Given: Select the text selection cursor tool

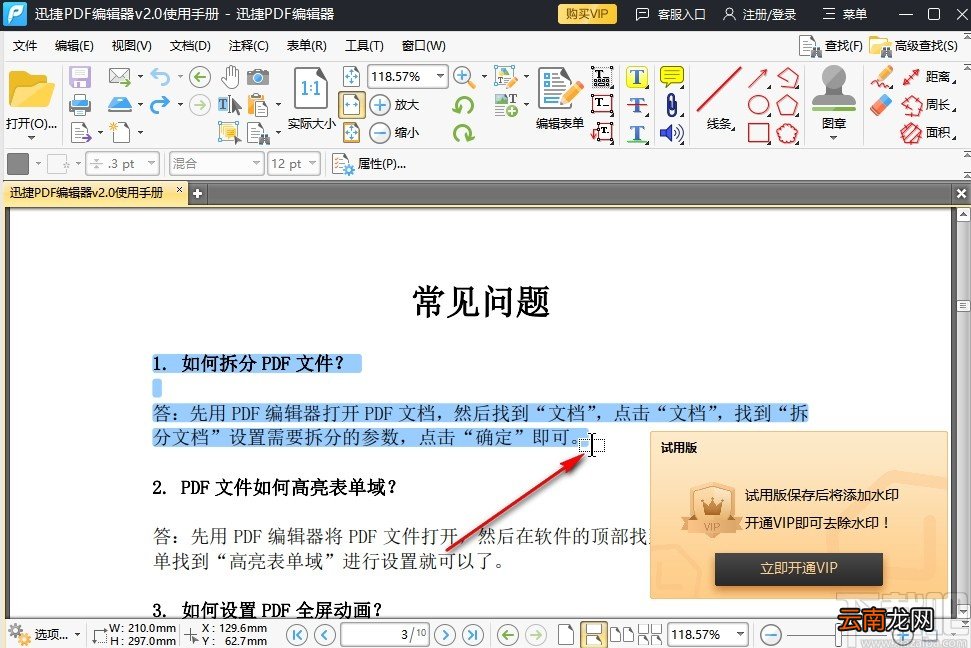Looking at the screenshot, I should (x=229, y=105).
